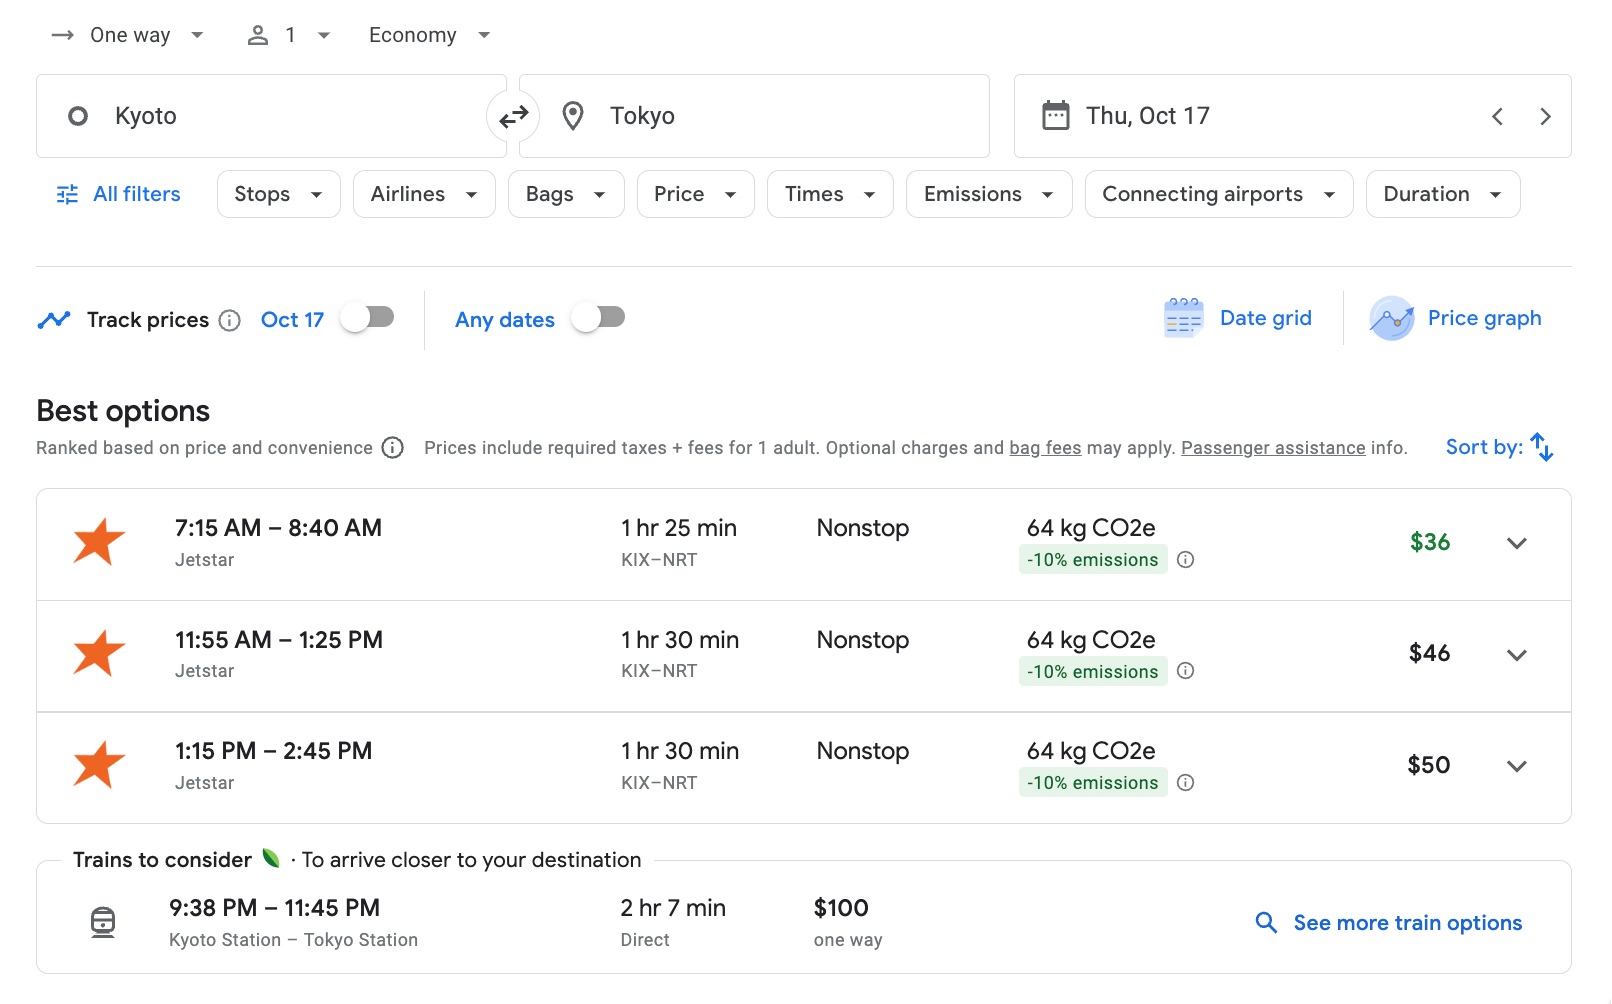Open the Stops filter dropdown

coord(278,193)
